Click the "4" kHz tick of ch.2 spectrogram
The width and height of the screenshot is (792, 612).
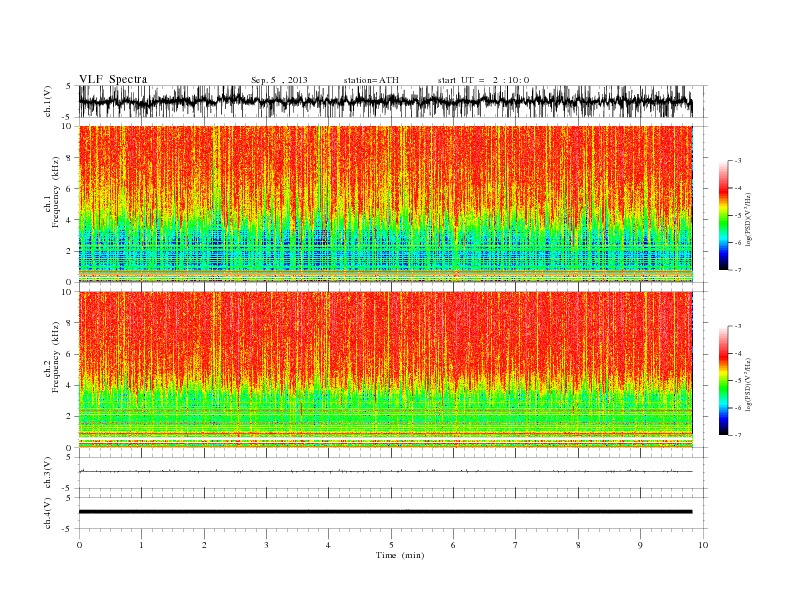[x=69, y=386]
